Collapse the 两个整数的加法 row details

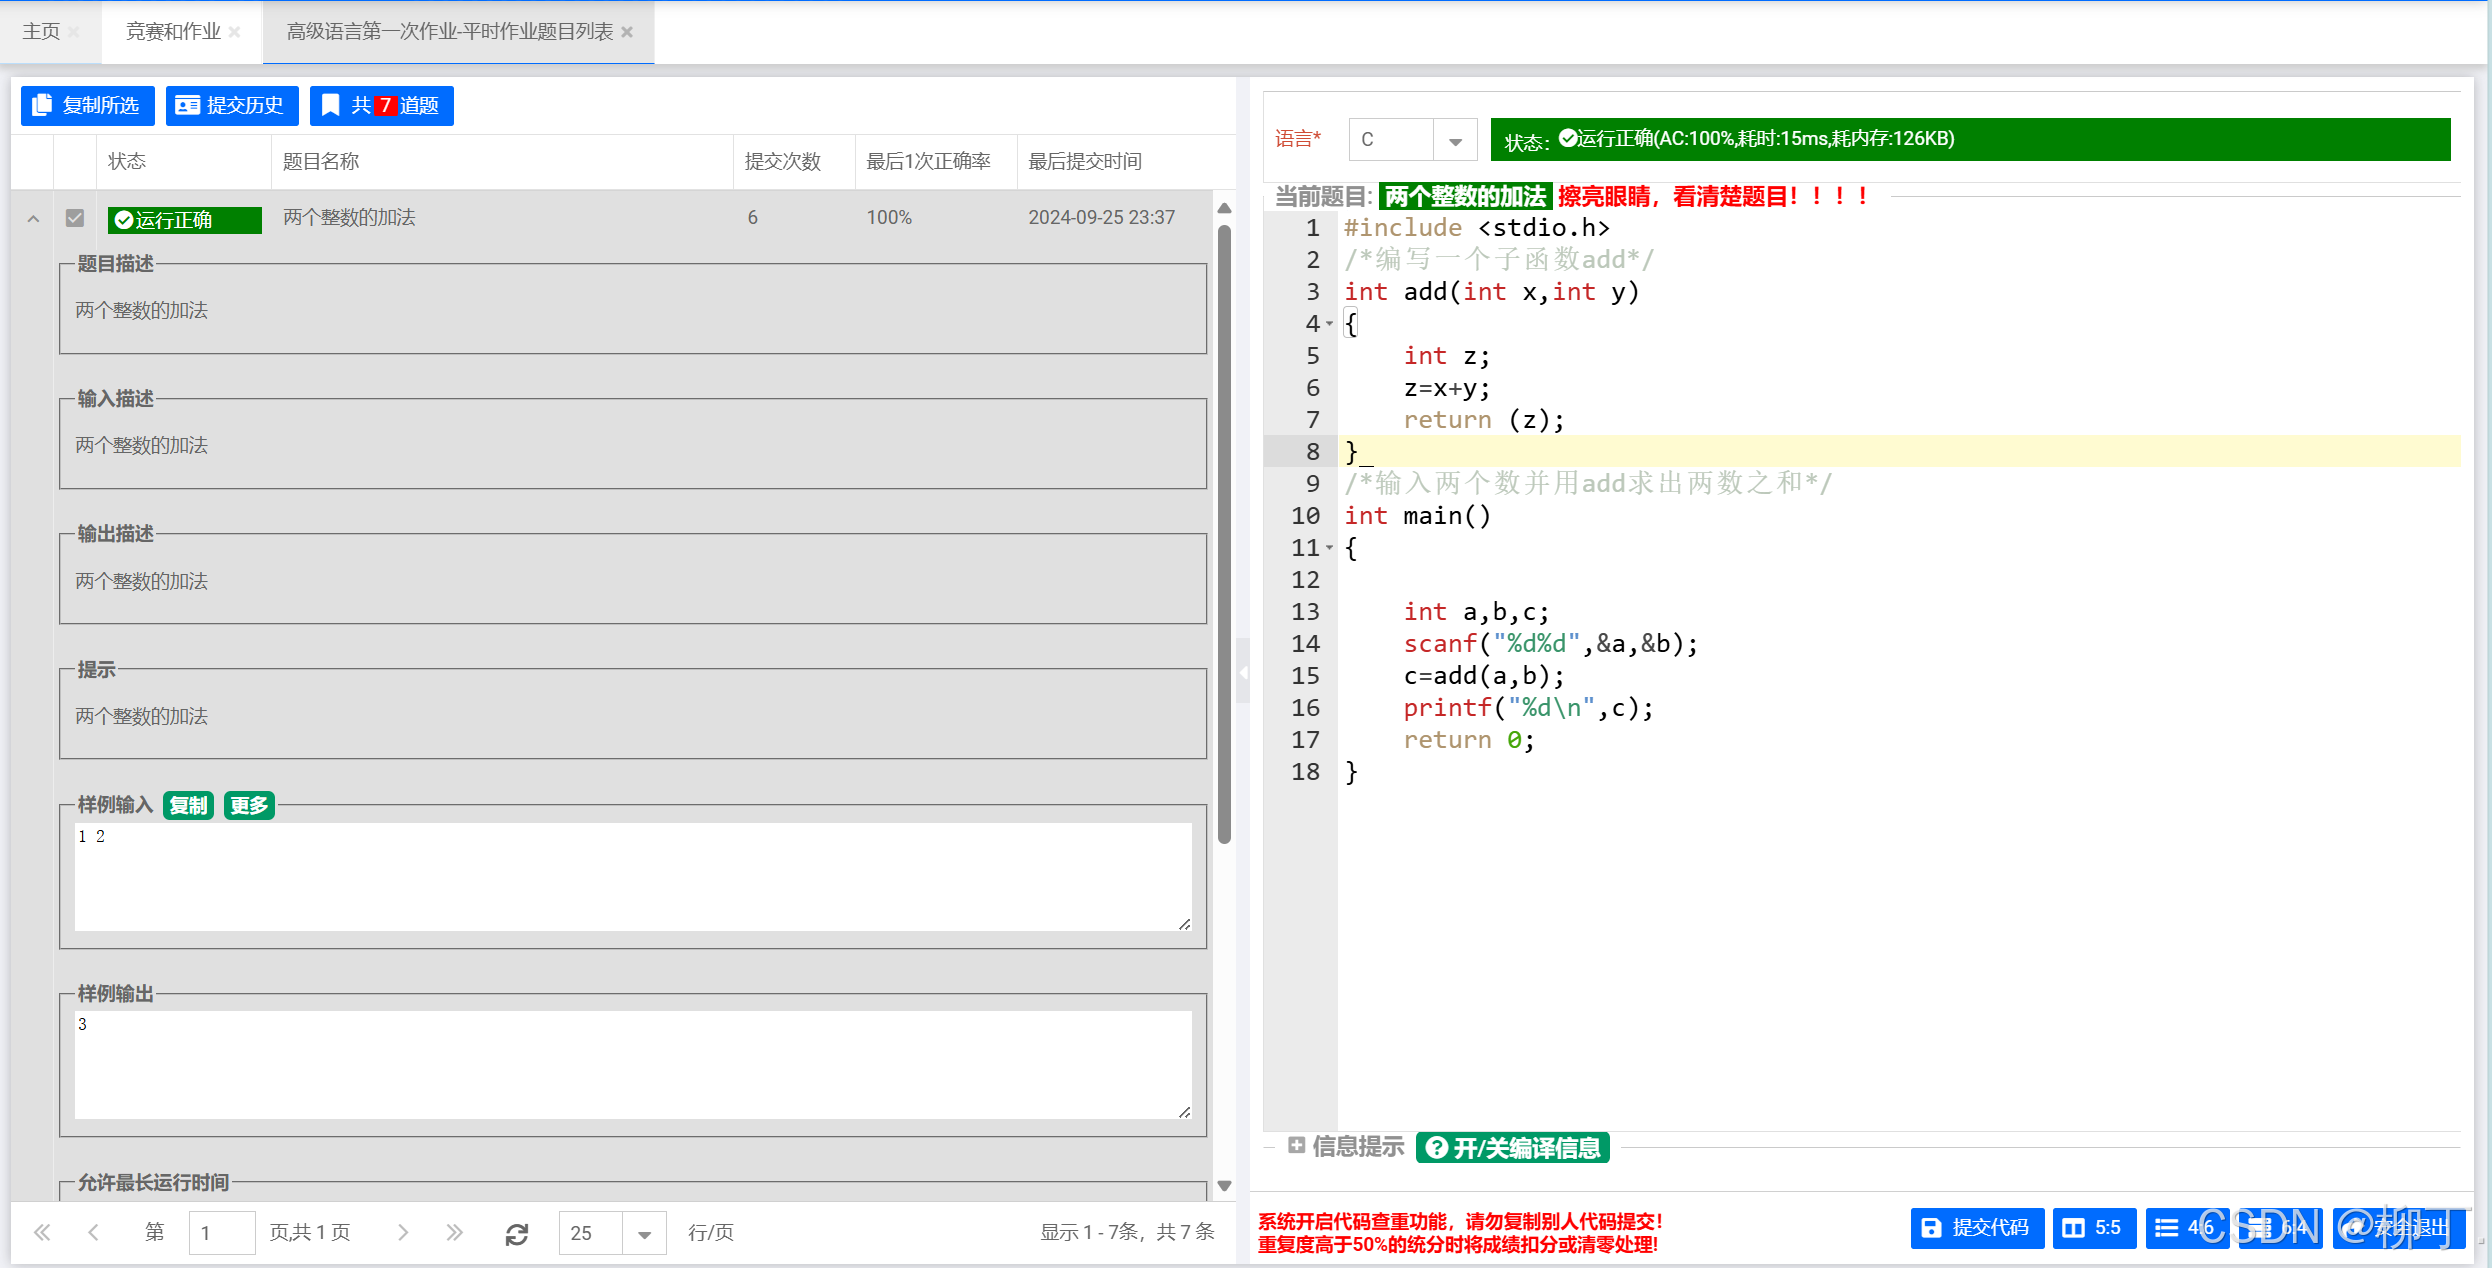(33, 218)
